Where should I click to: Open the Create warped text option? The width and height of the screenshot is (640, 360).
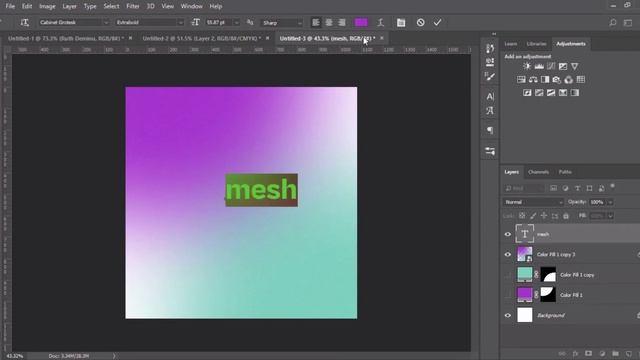click(380, 22)
